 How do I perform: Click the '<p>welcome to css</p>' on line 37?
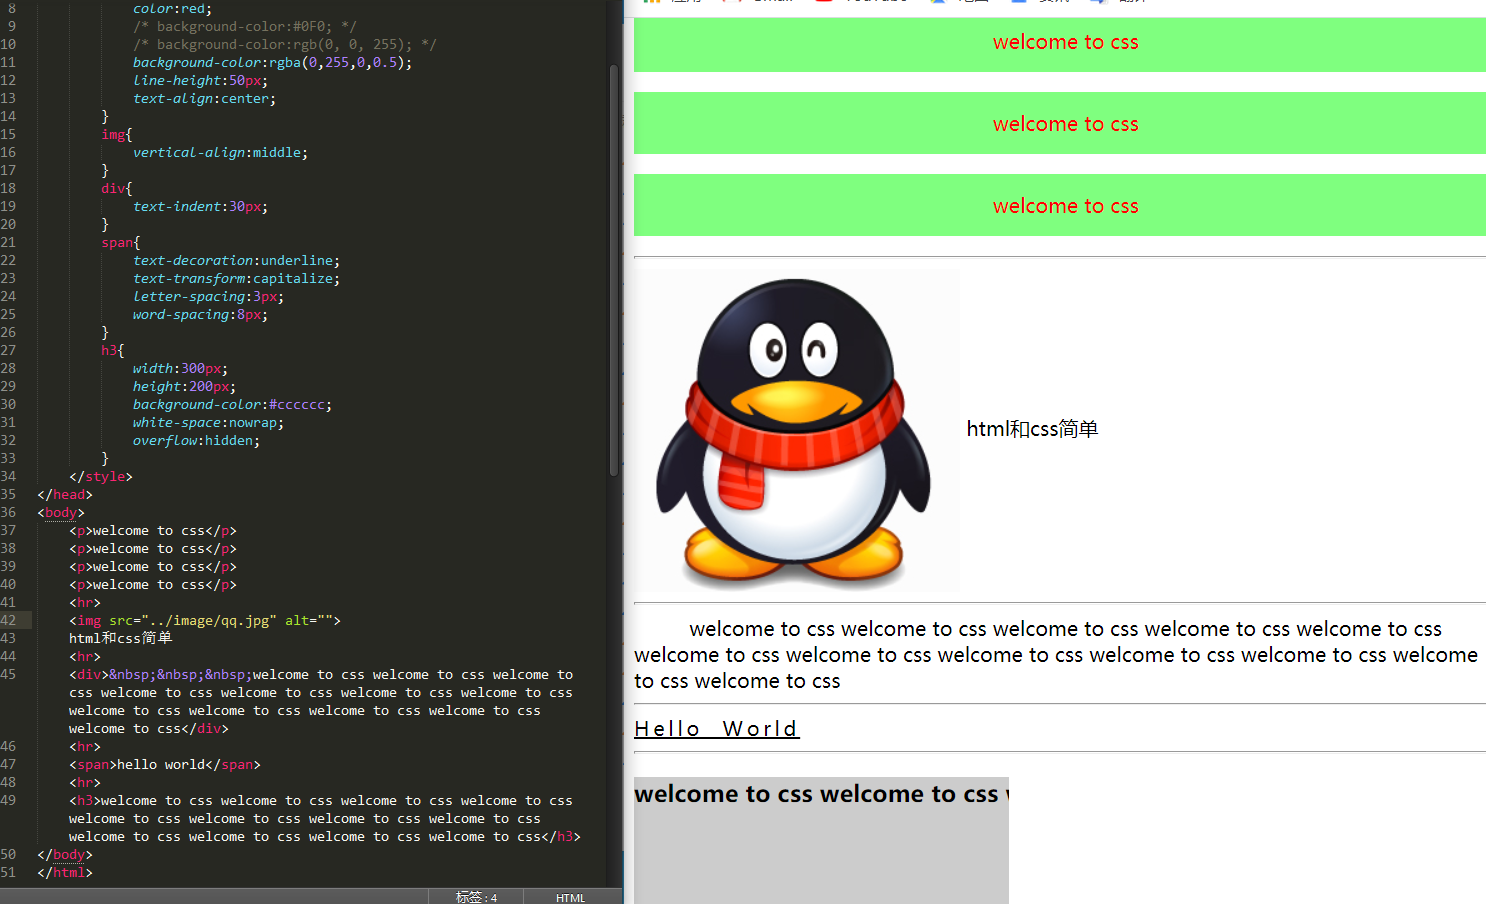click(153, 531)
